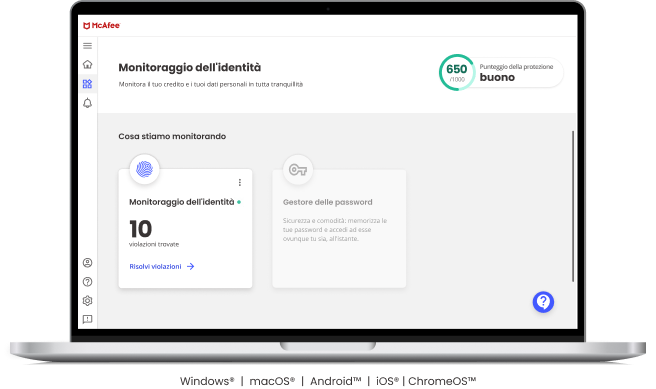Click the fingerprint identity icon
Screen dimensions: 656x389
[144, 169]
